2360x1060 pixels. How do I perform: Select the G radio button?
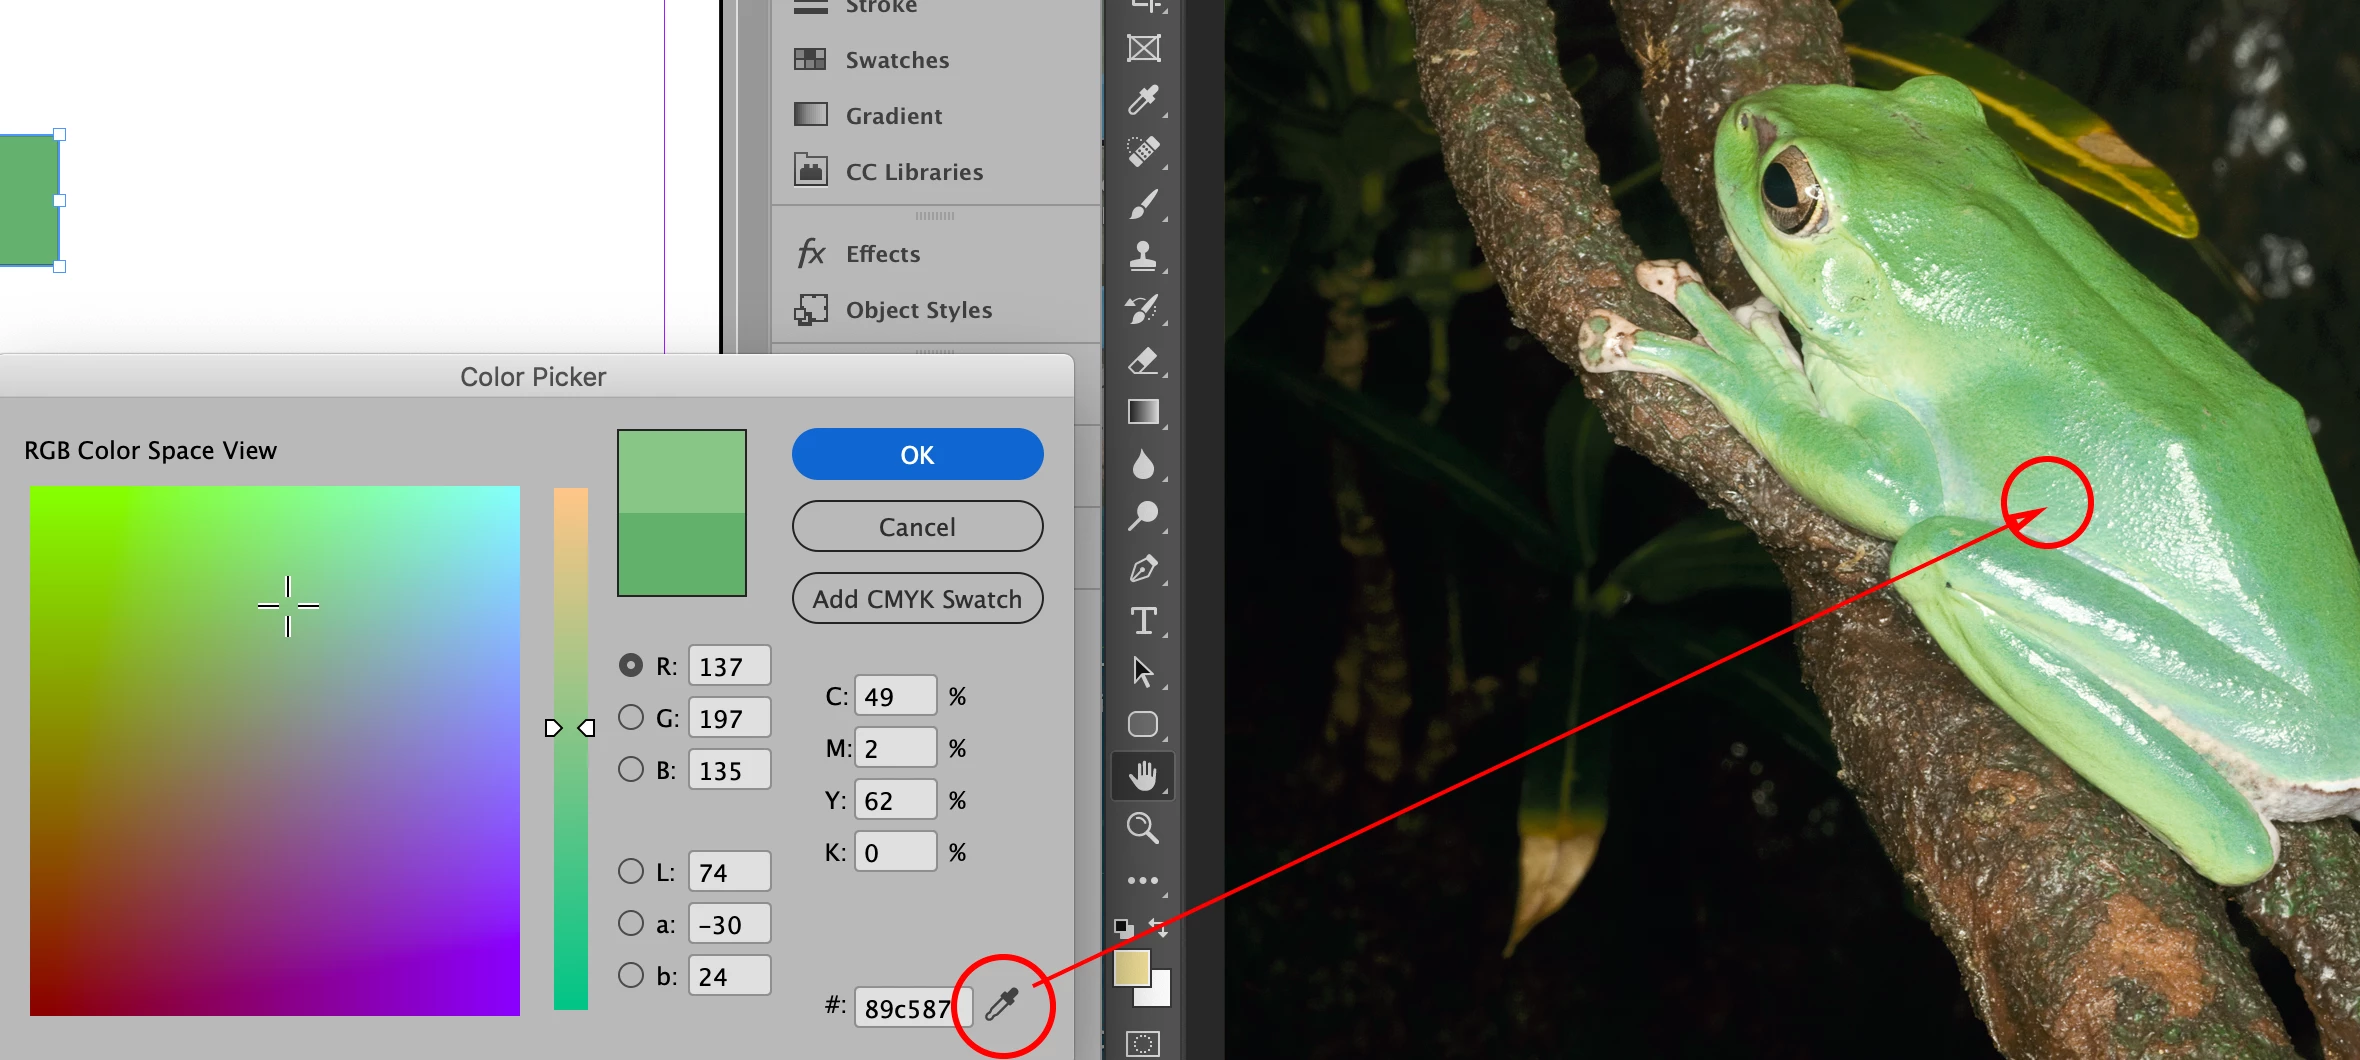(631, 717)
